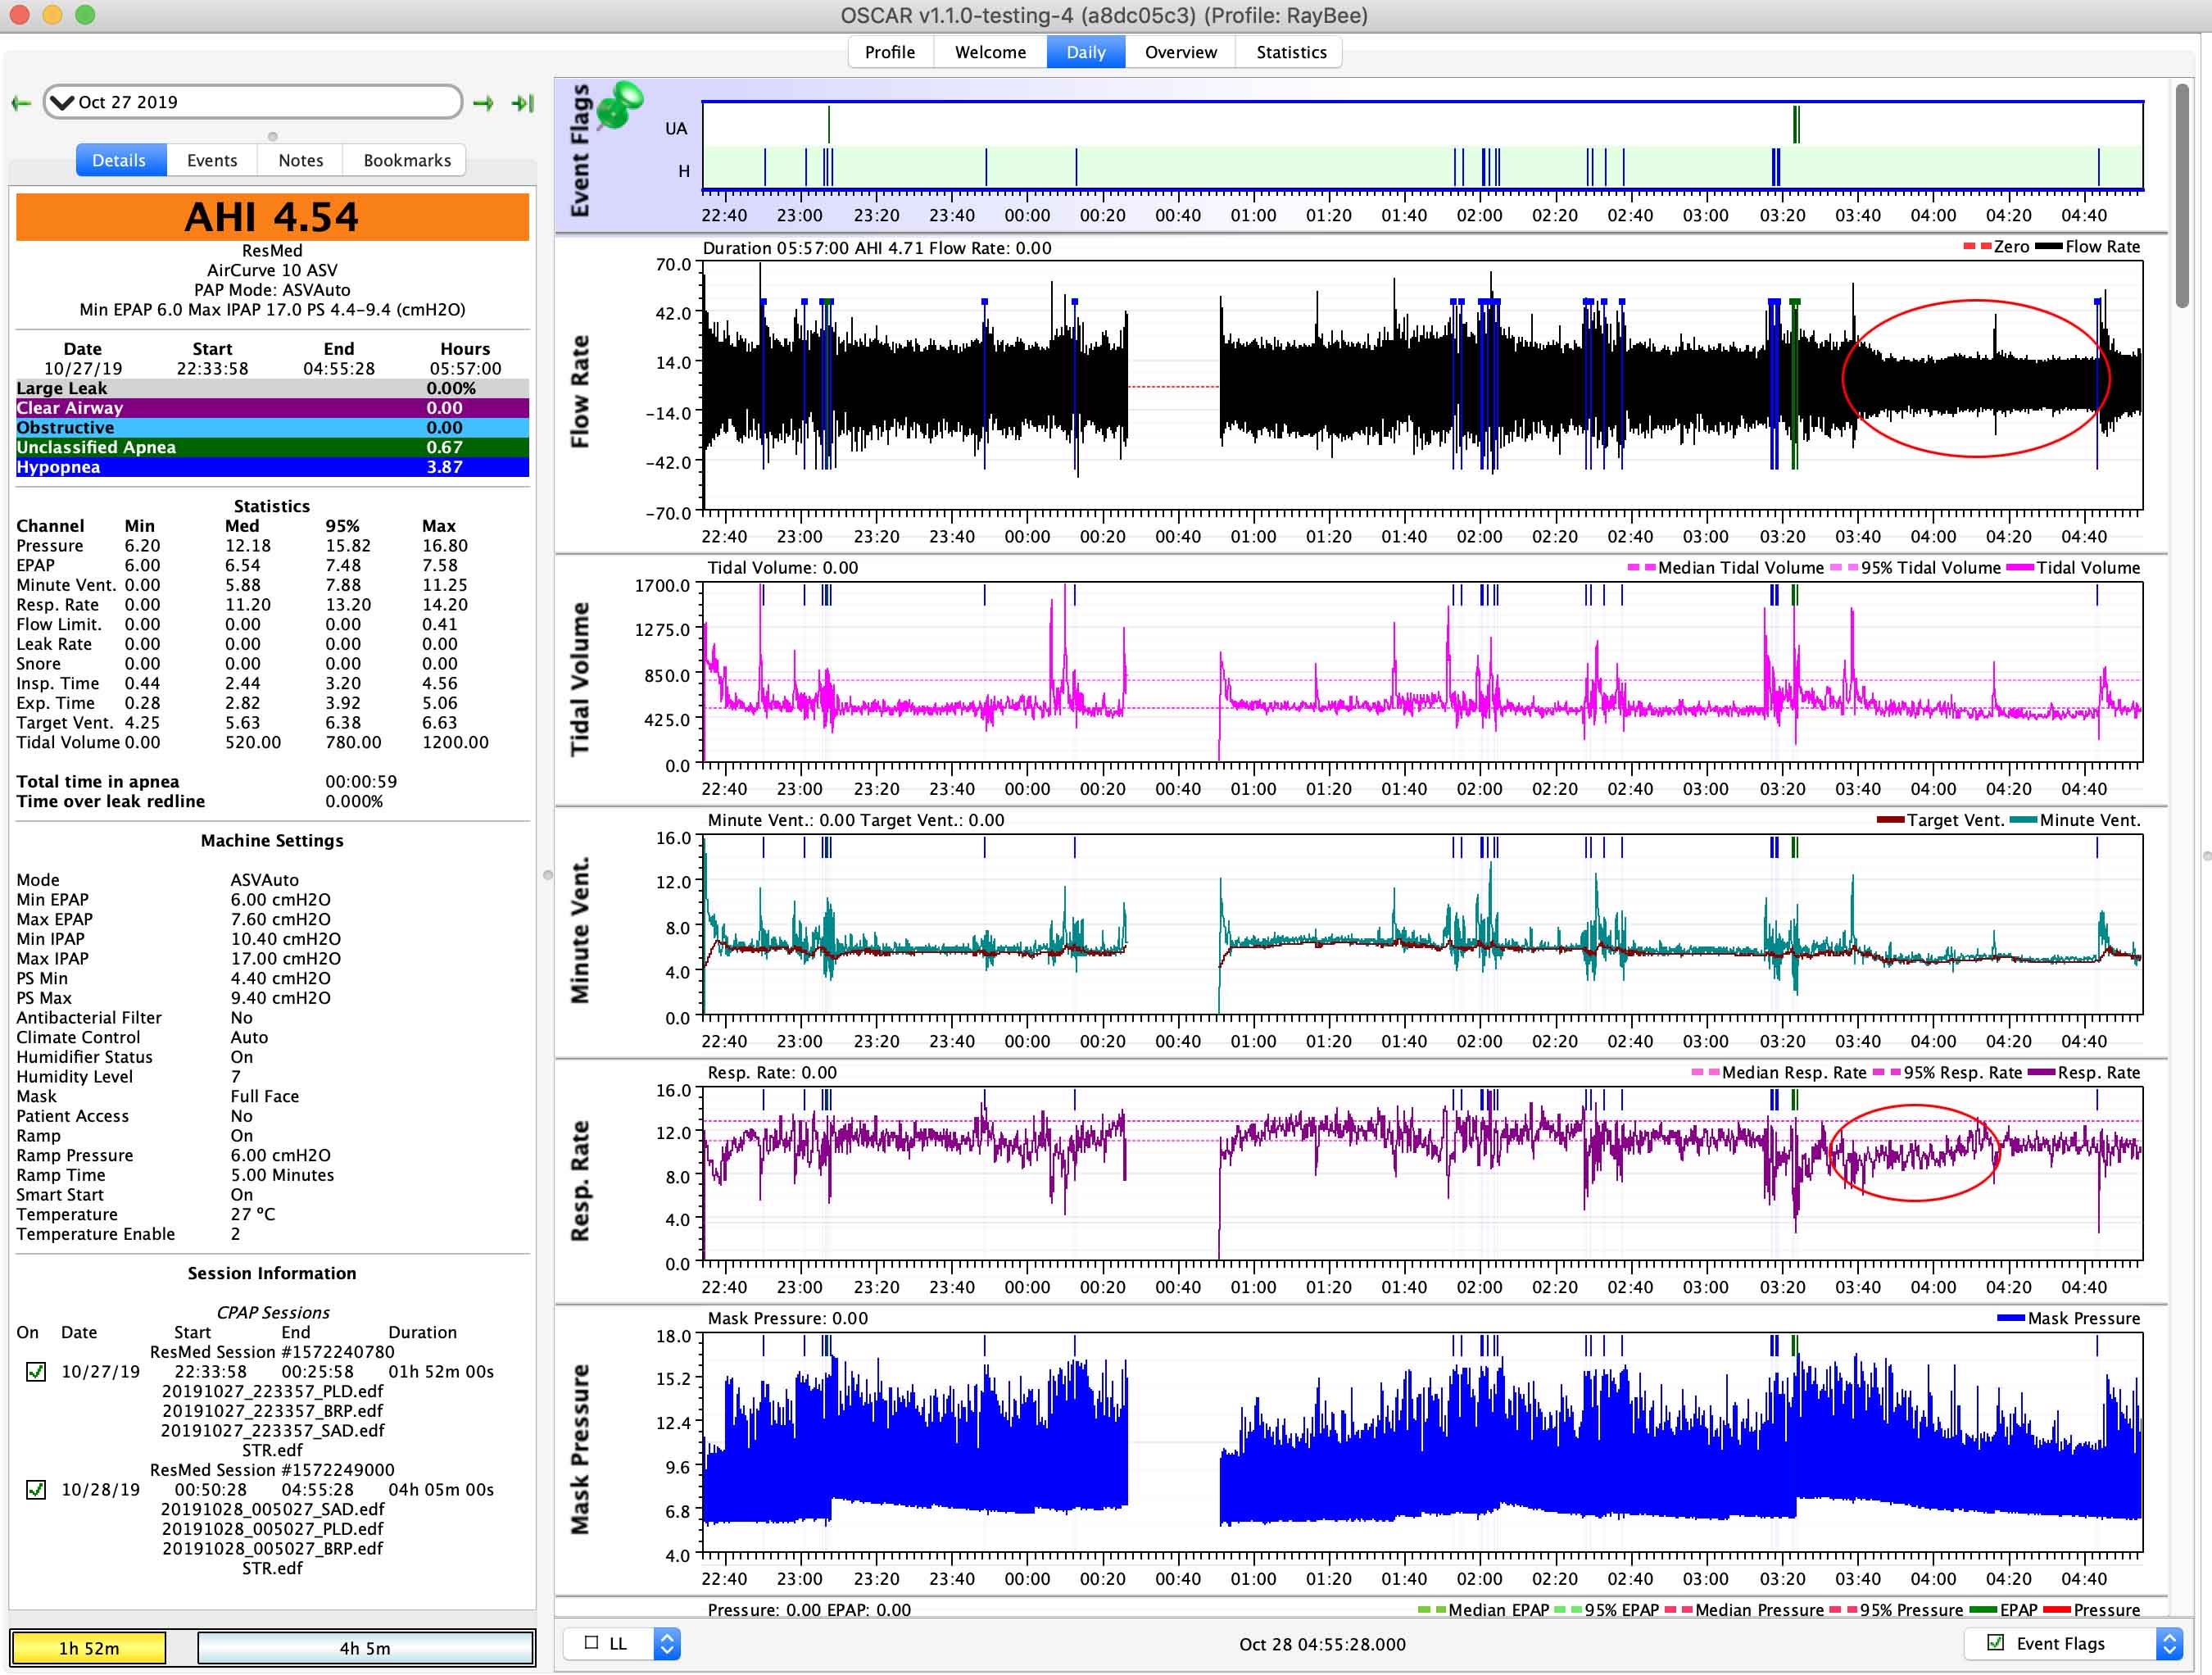2212x1675 pixels.
Task: Click the light blue Obstructive row
Action: tap(272, 428)
